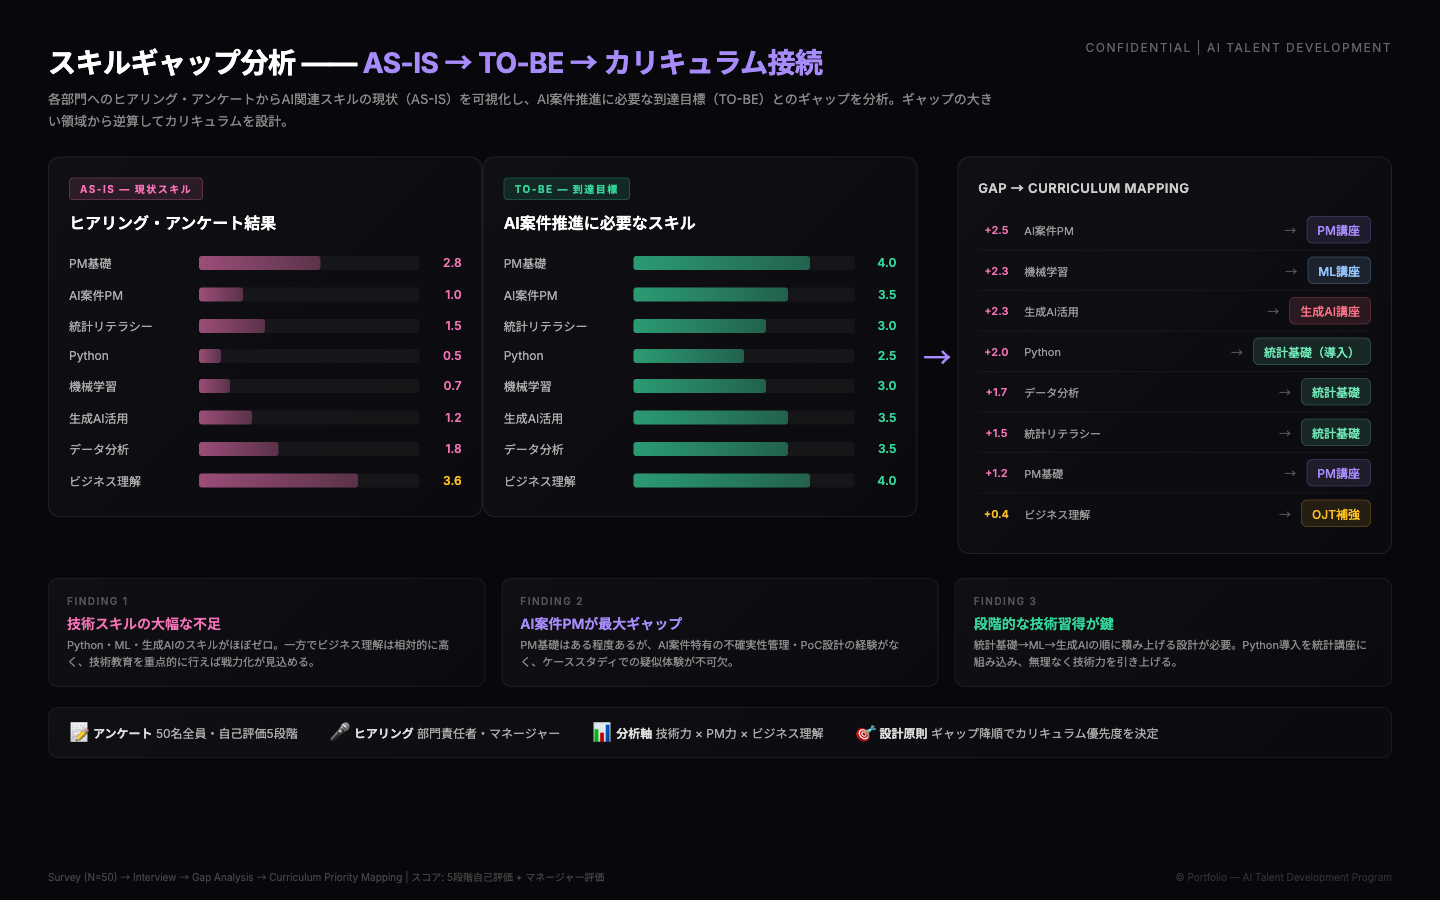Screen dimensions: 1440x900
Task: Click the 生成AI講座 tag
Action: click(1329, 311)
